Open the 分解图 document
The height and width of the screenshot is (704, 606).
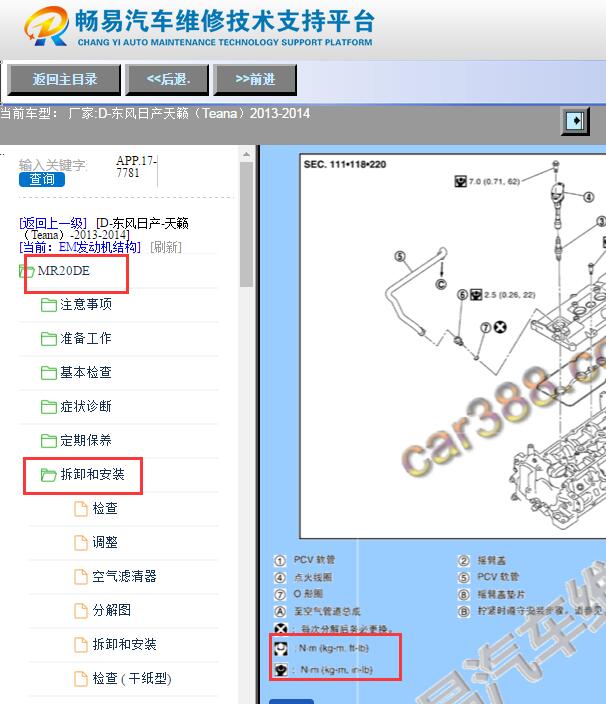pos(112,610)
